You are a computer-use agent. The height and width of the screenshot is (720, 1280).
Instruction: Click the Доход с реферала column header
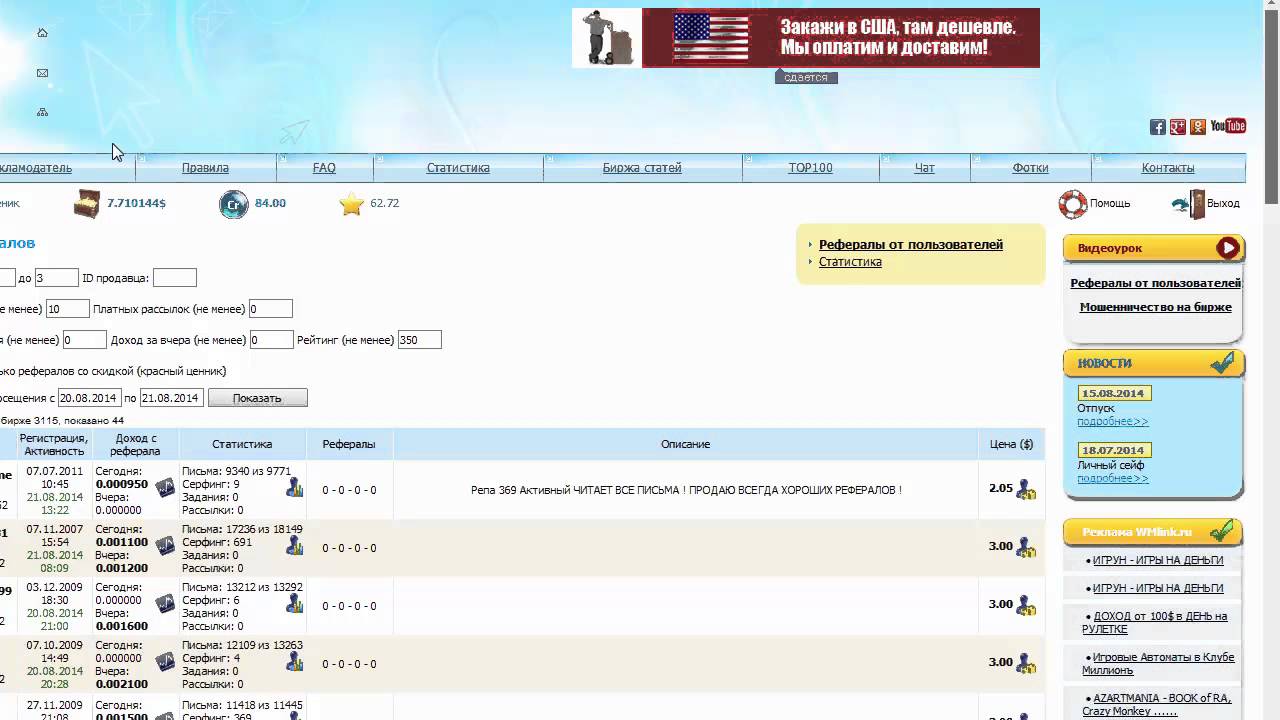pyautogui.click(x=135, y=444)
